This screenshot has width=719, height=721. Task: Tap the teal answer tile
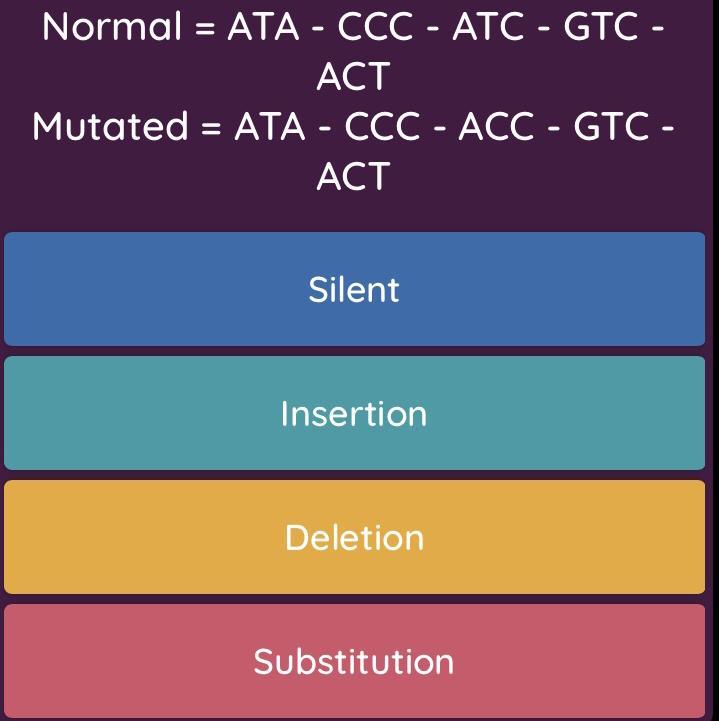click(x=354, y=413)
